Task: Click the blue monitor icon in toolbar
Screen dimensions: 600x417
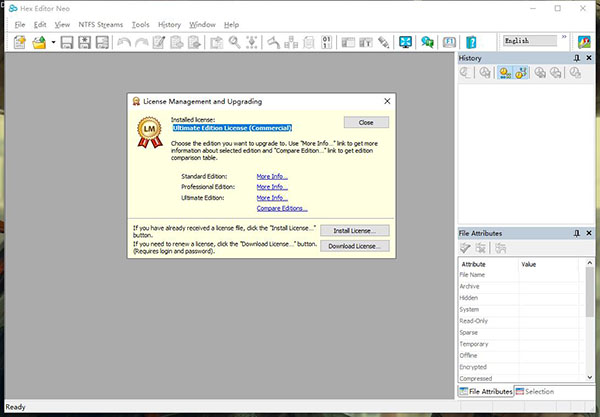Action: [406, 42]
